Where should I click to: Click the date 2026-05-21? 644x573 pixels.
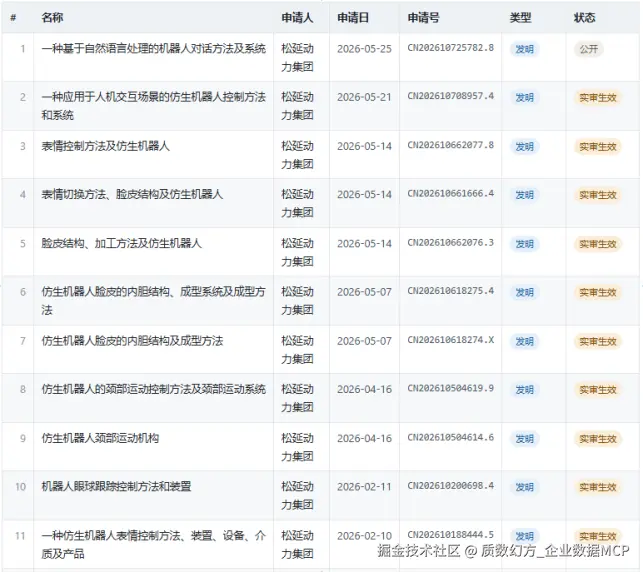[364, 97]
